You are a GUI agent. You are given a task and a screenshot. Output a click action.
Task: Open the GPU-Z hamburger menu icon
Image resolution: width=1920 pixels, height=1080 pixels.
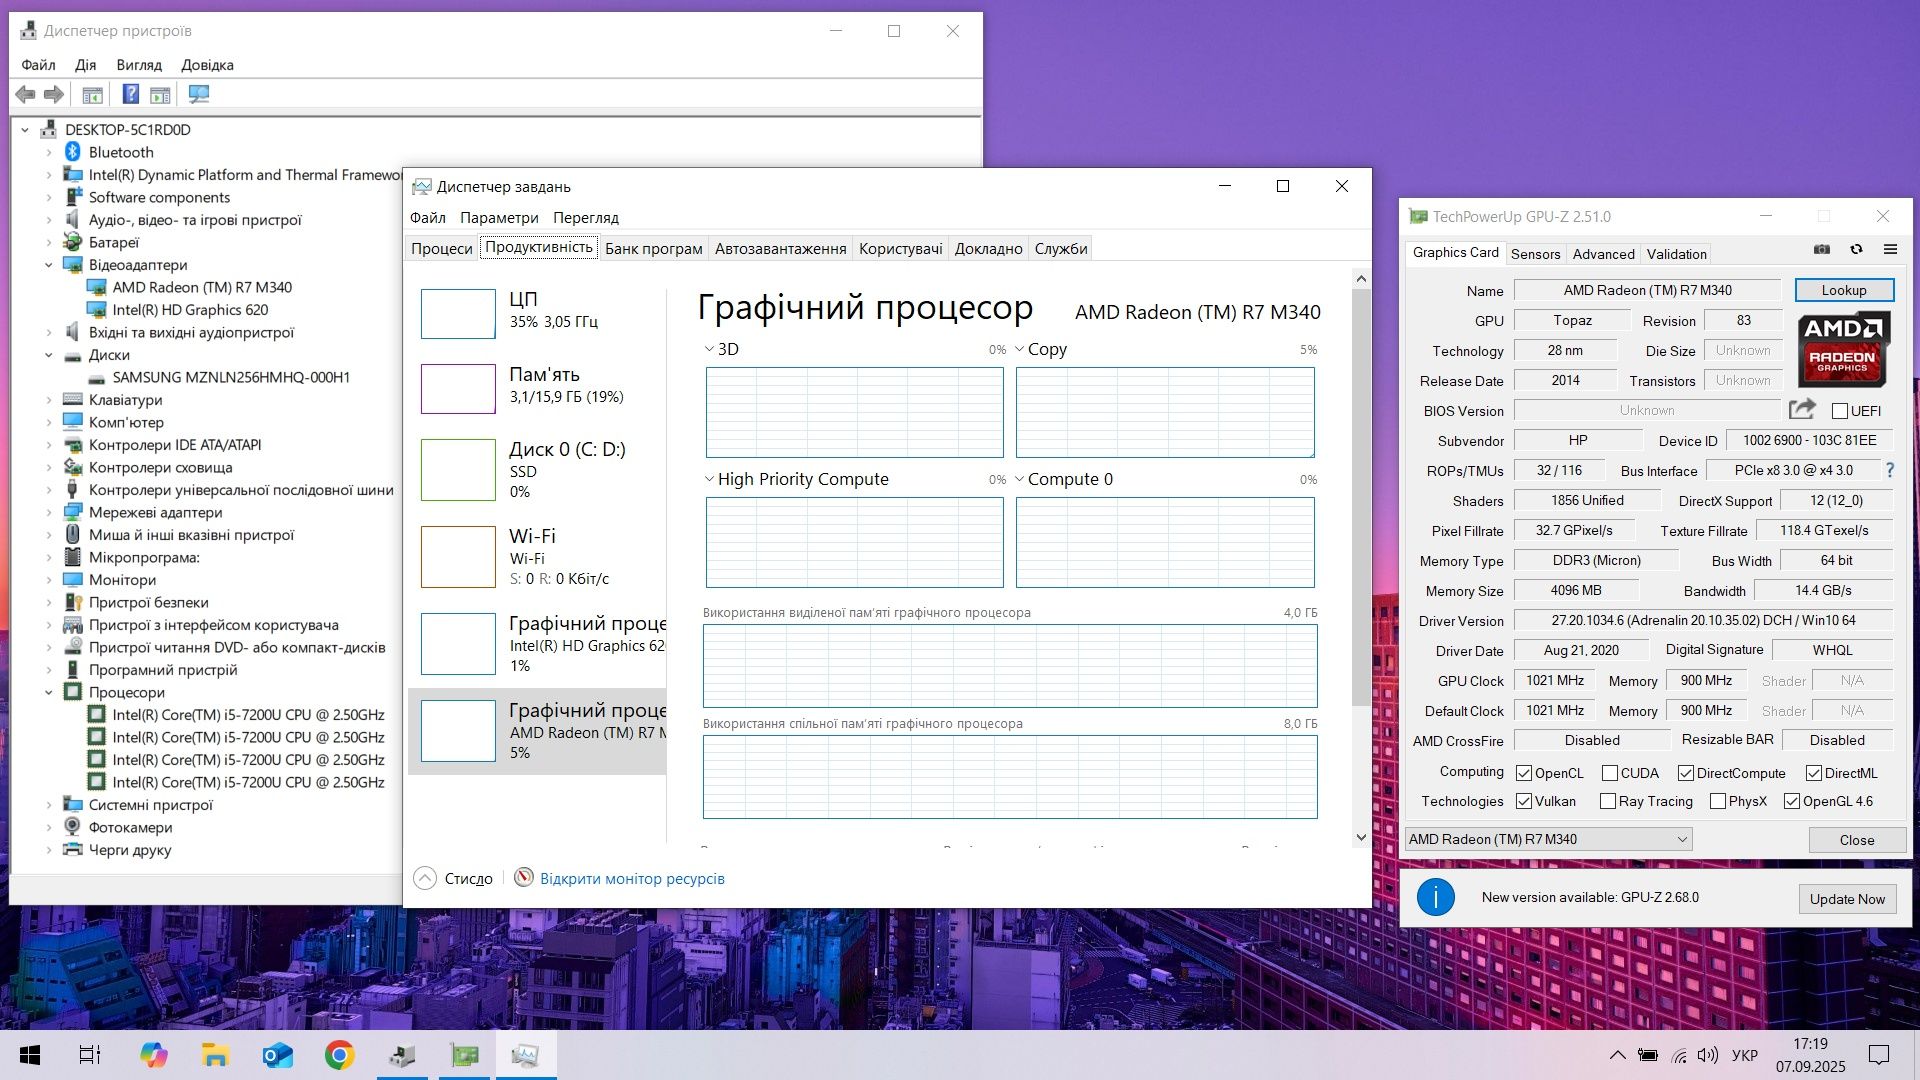(x=1890, y=249)
